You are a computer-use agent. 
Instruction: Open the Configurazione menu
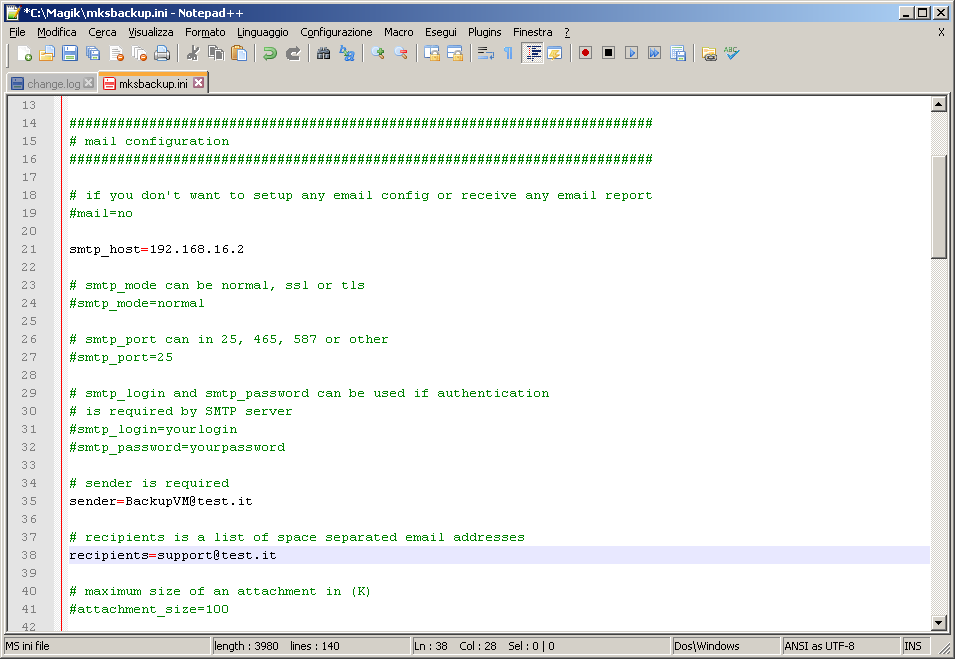coord(336,32)
